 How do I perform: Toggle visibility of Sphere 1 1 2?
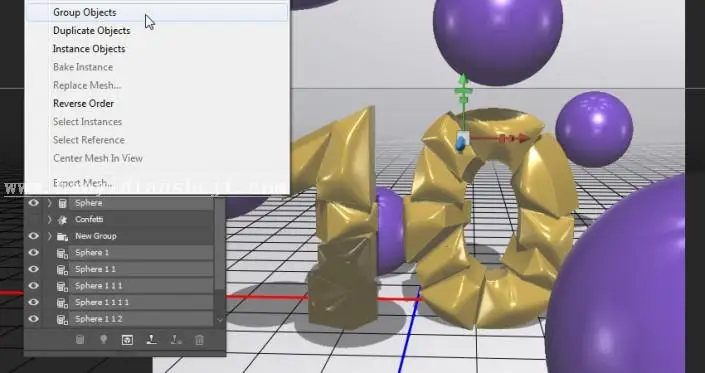click(33, 319)
